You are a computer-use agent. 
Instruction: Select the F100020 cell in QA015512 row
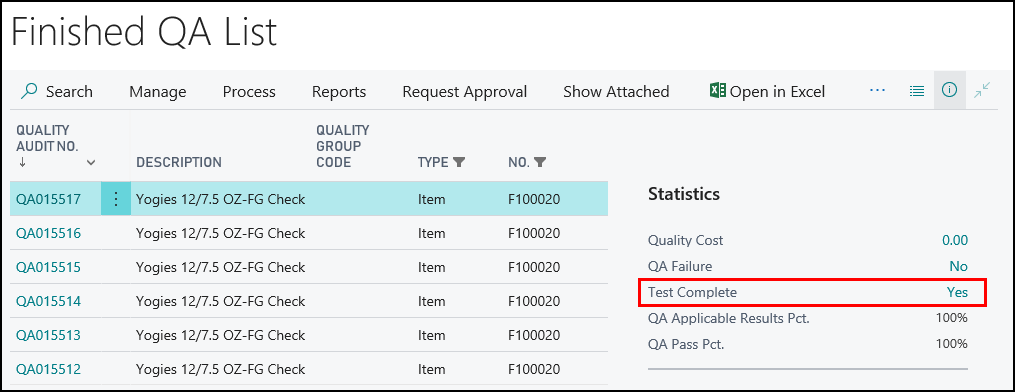(x=534, y=369)
